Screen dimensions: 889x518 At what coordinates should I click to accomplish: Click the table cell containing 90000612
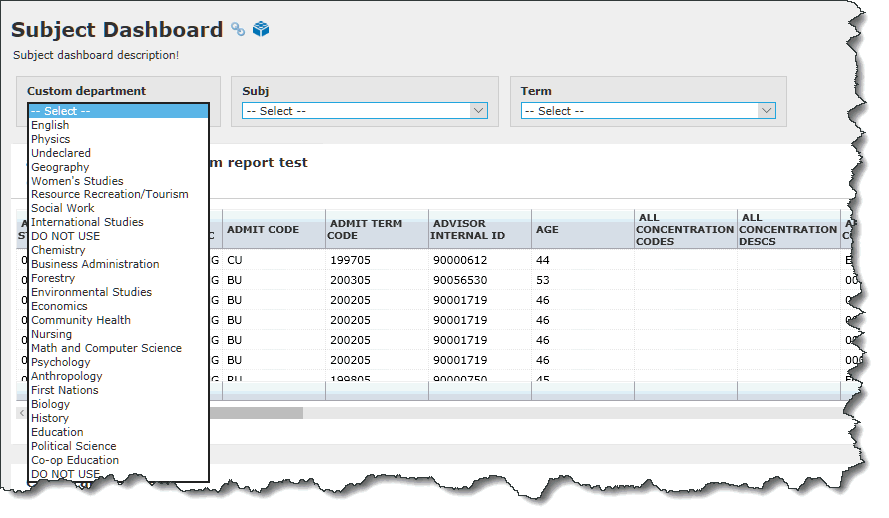[x=459, y=260]
